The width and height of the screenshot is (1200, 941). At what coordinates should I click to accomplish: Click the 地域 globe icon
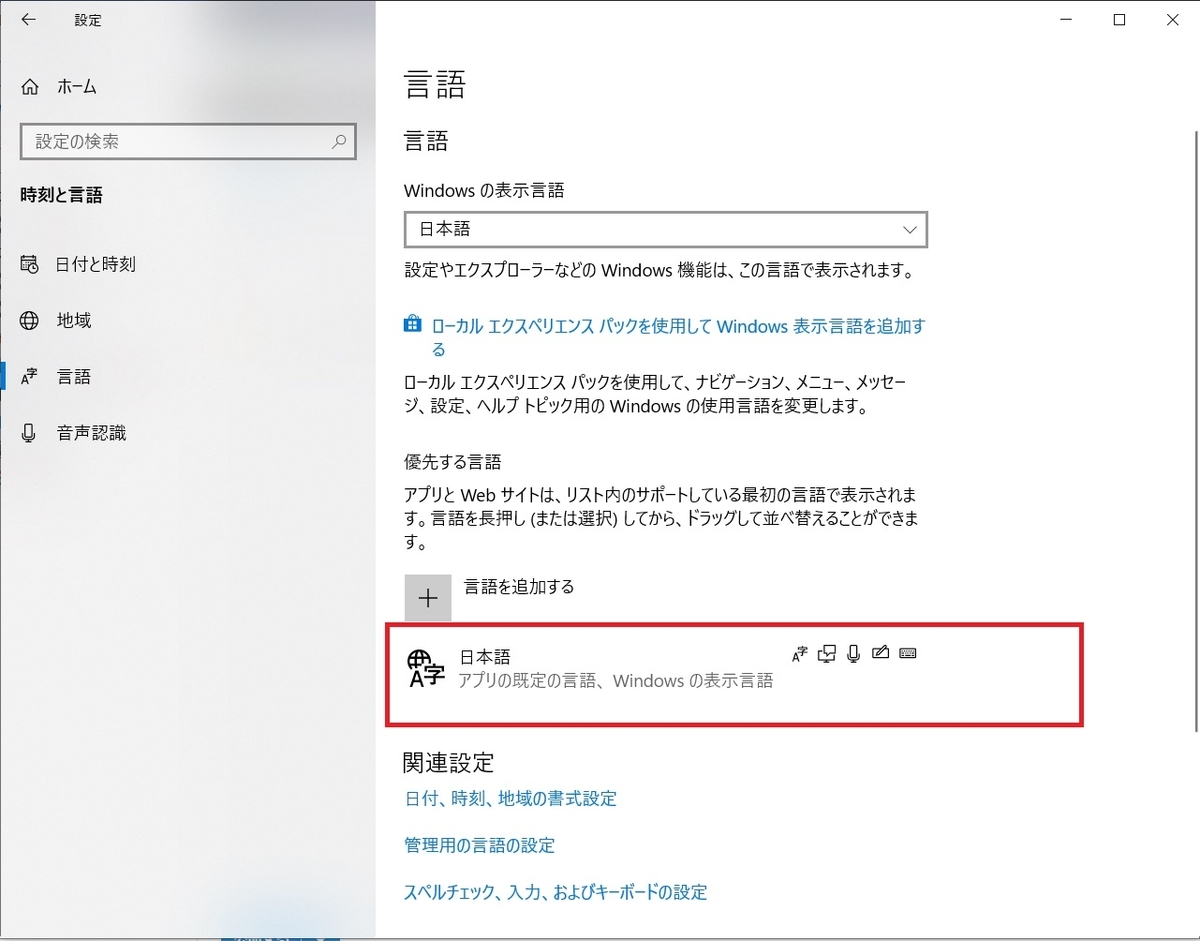30,320
